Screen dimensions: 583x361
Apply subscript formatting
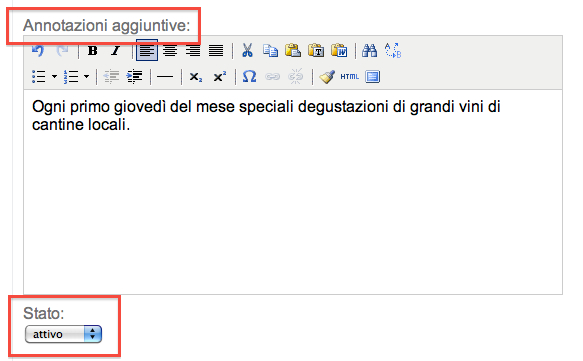(x=196, y=77)
